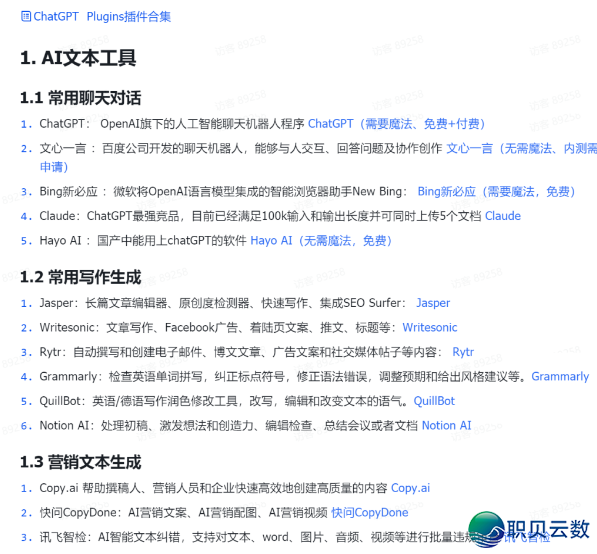Click the text 国产中能用上chatGPT的软件

point(172,241)
